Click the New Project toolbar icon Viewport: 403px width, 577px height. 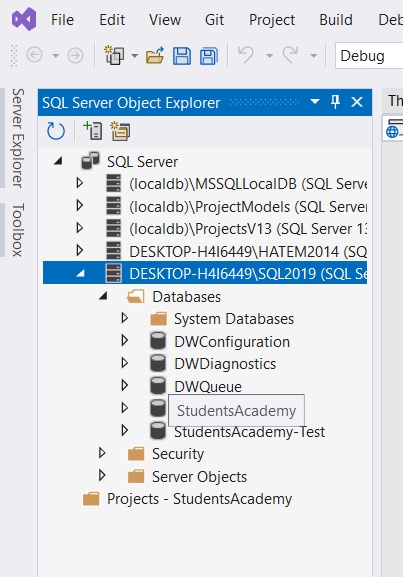pyautogui.click(x=114, y=56)
